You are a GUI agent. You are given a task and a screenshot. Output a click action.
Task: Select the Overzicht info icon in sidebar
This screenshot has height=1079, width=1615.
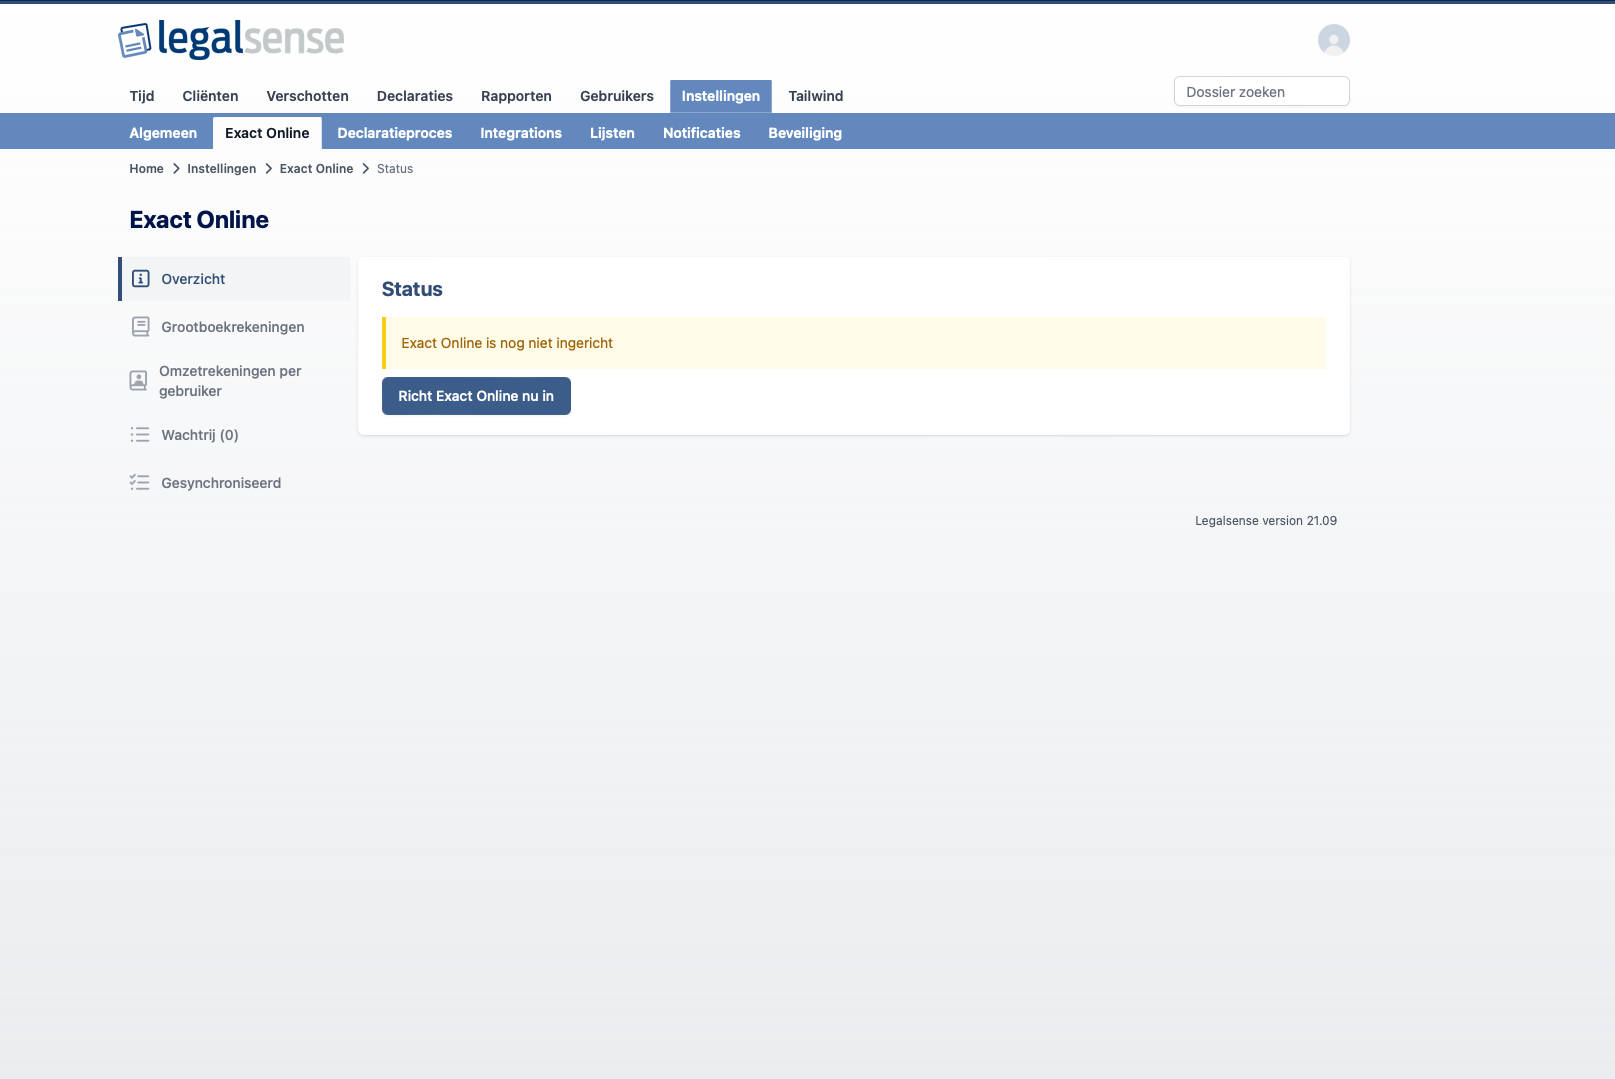coord(139,279)
